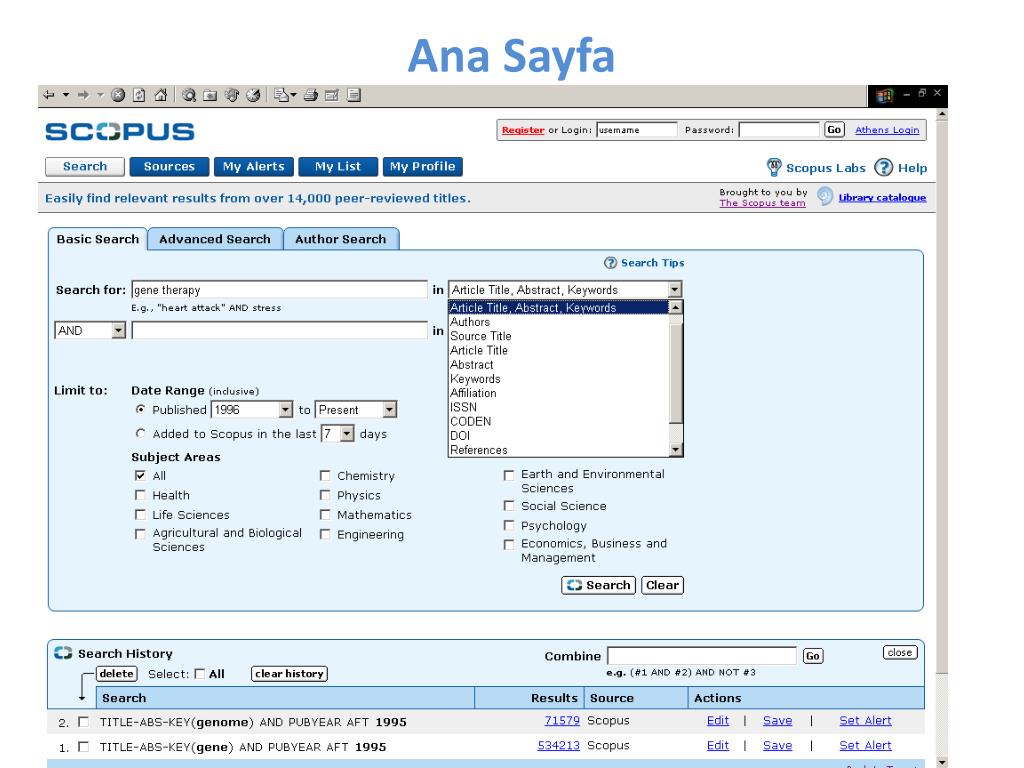
Task: Open the Mail icon dropdown arrow
Action: [x=293, y=95]
